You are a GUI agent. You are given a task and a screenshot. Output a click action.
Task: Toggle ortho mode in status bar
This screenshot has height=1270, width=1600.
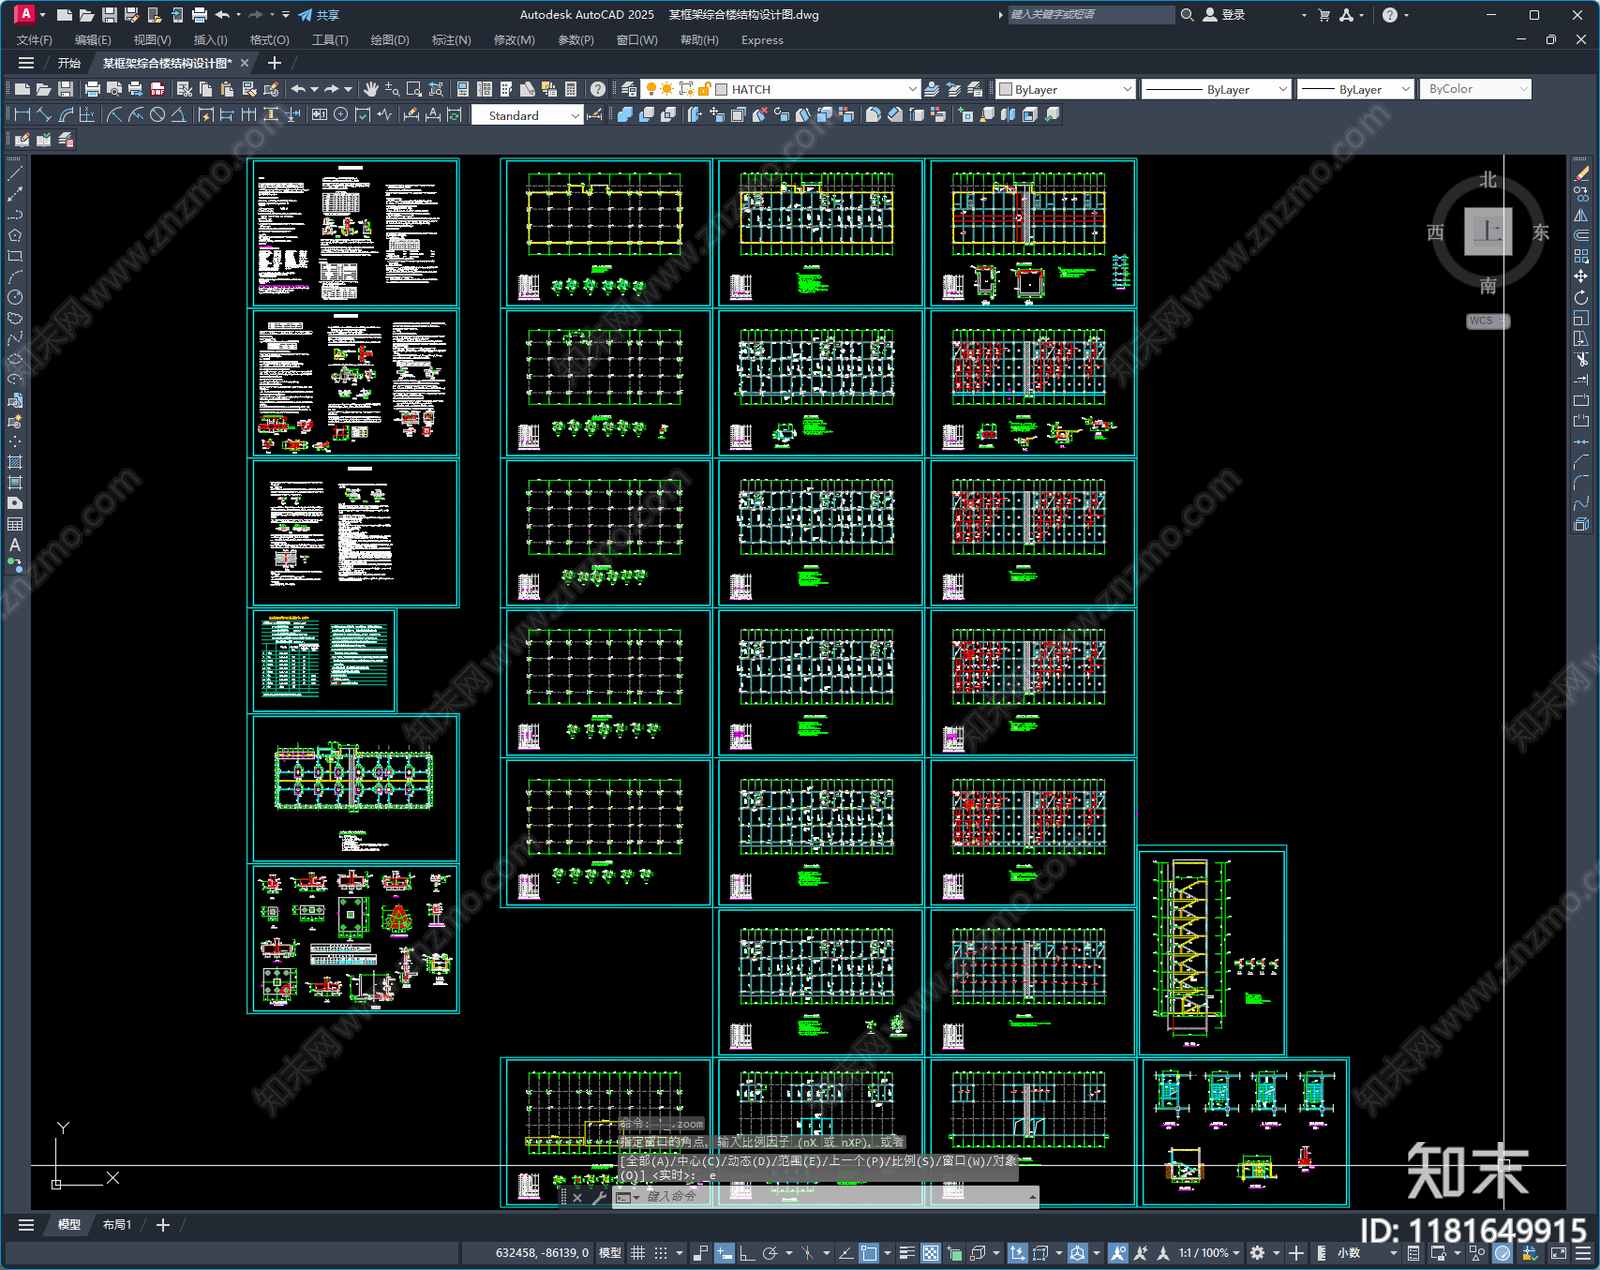[x=746, y=1253]
